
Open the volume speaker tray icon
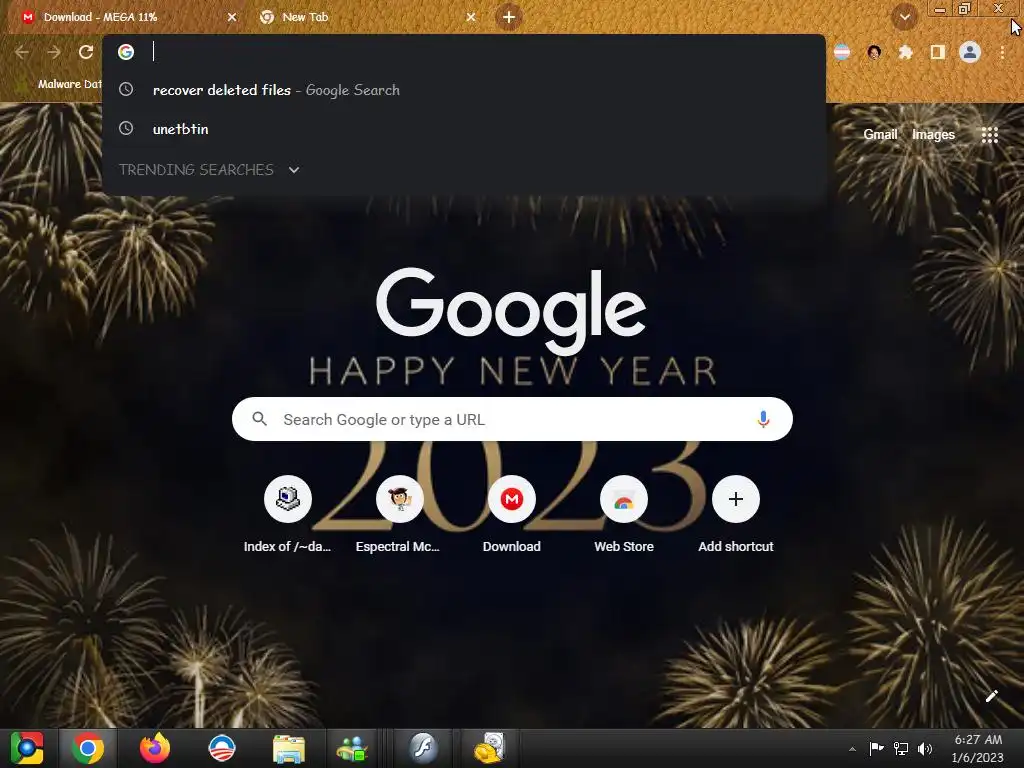(x=925, y=748)
